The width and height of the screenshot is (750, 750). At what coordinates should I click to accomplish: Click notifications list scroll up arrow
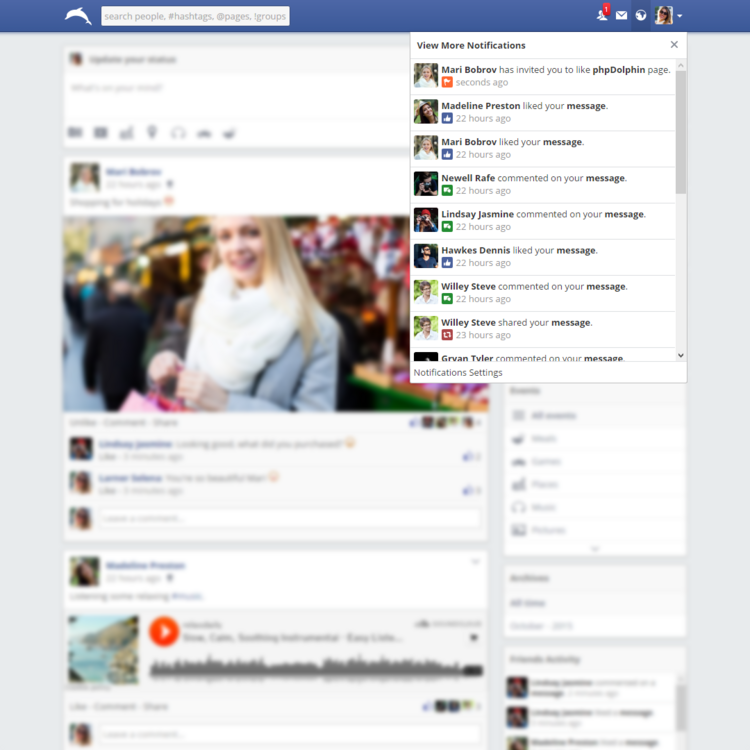tap(681, 65)
